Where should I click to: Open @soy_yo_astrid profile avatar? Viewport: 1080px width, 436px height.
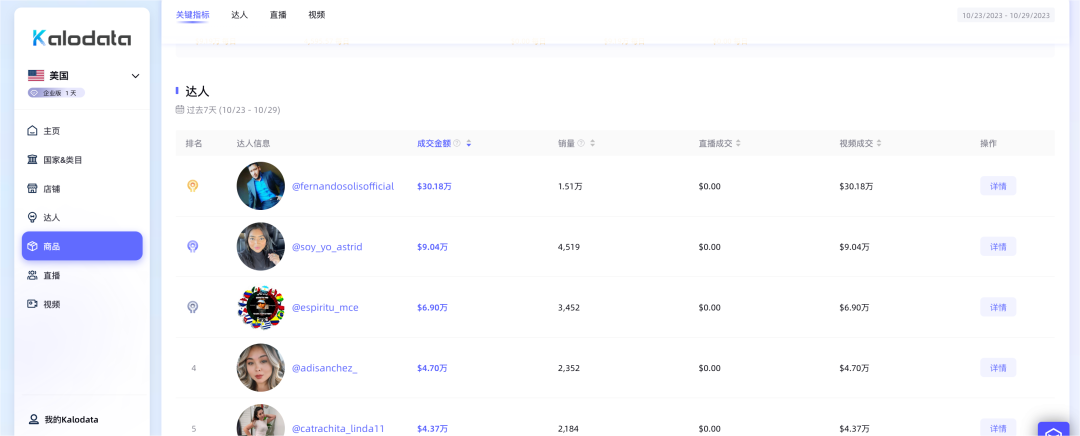[x=260, y=247]
